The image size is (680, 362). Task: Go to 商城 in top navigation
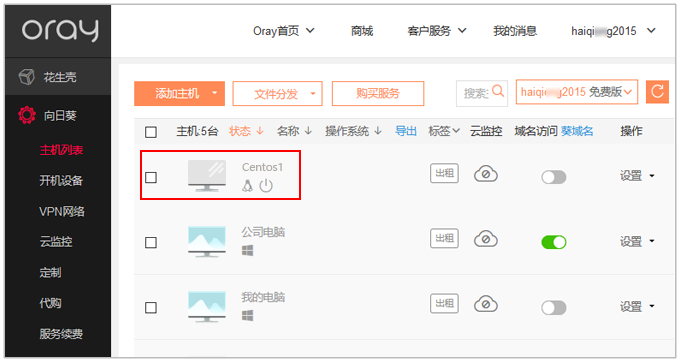[362, 31]
